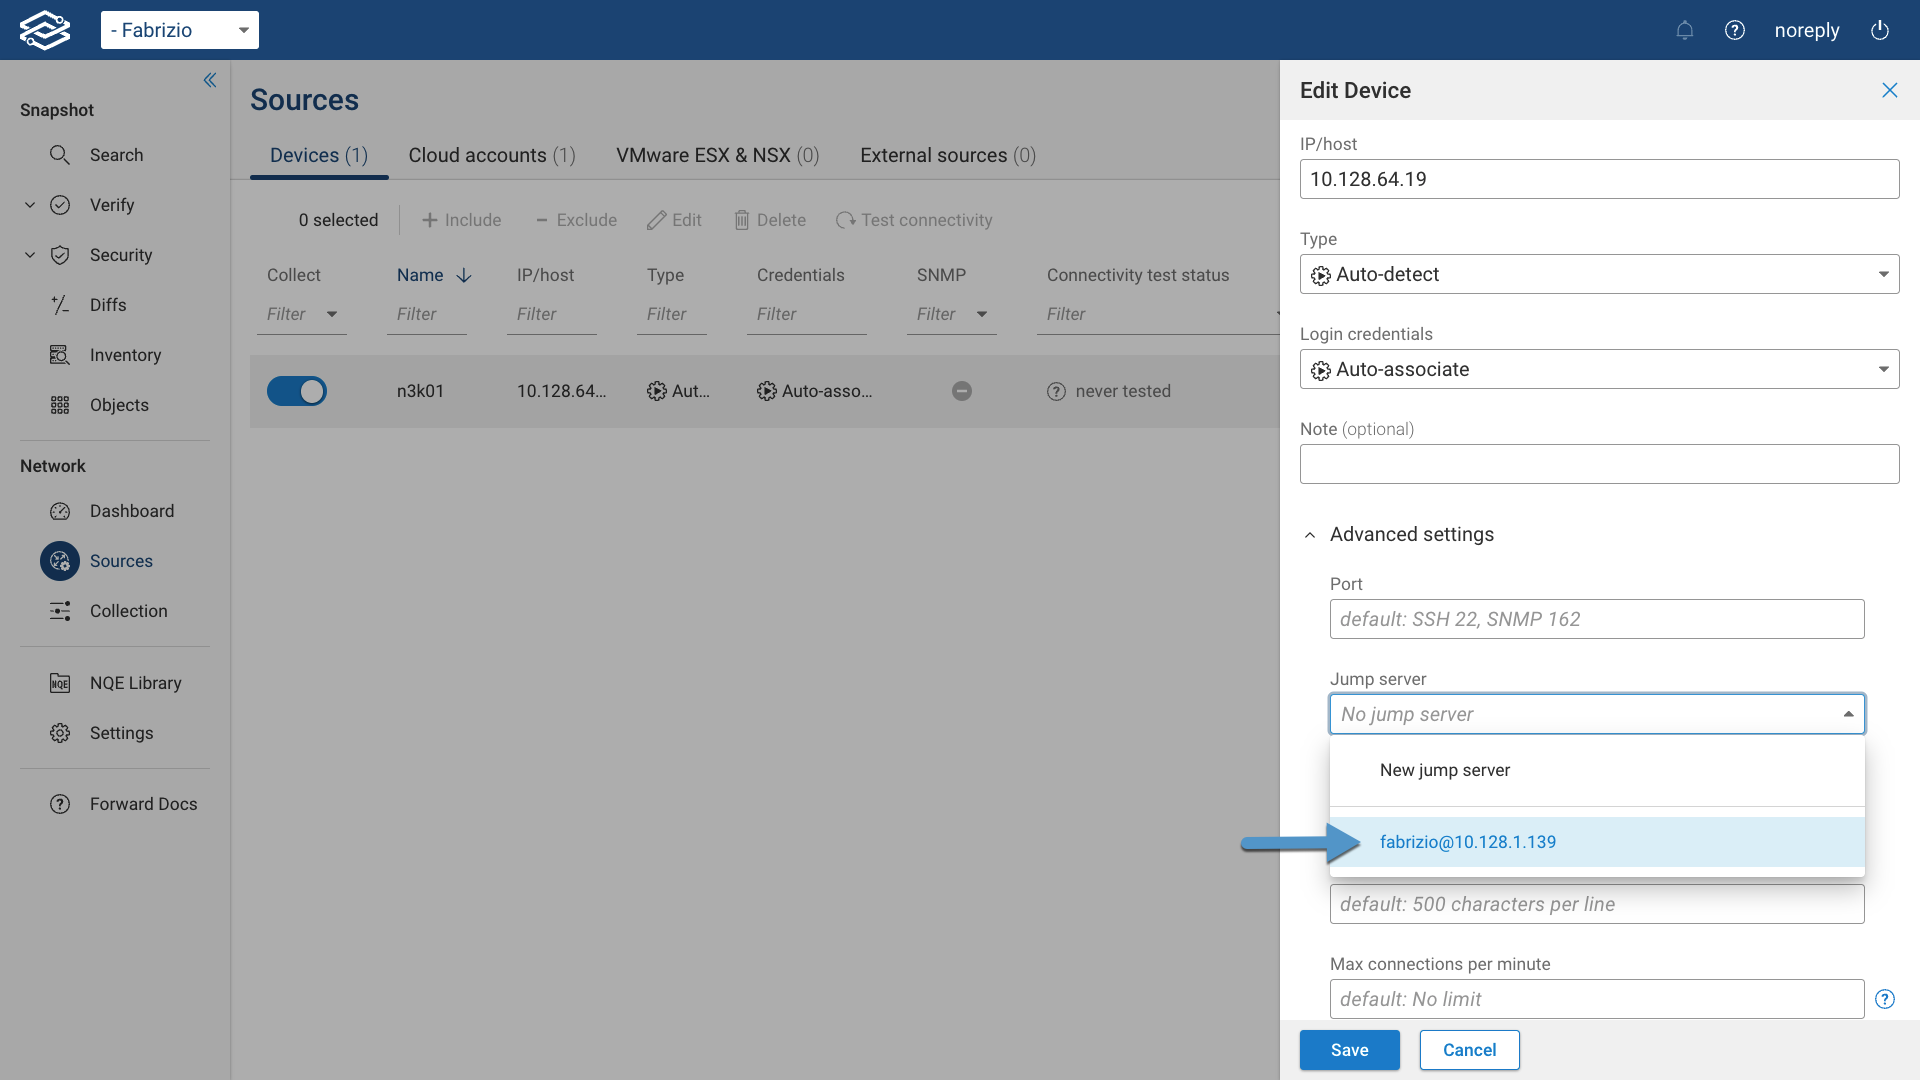Choose New jump server option

click(1445, 770)
